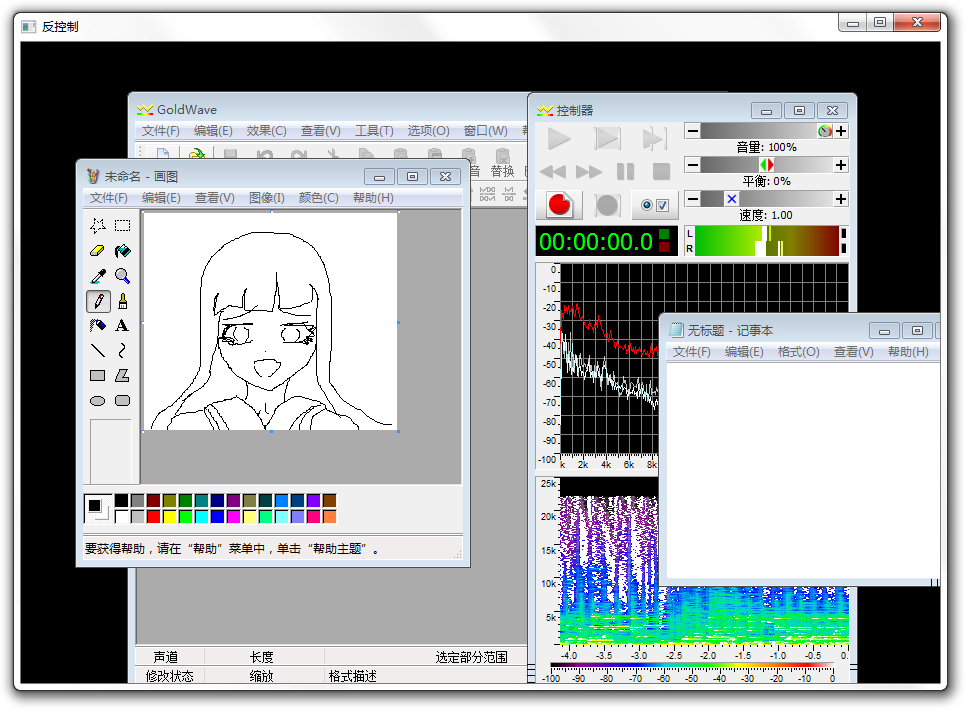Click the Rewind button in Controller
Screen dimensions: 966x710
553,172
